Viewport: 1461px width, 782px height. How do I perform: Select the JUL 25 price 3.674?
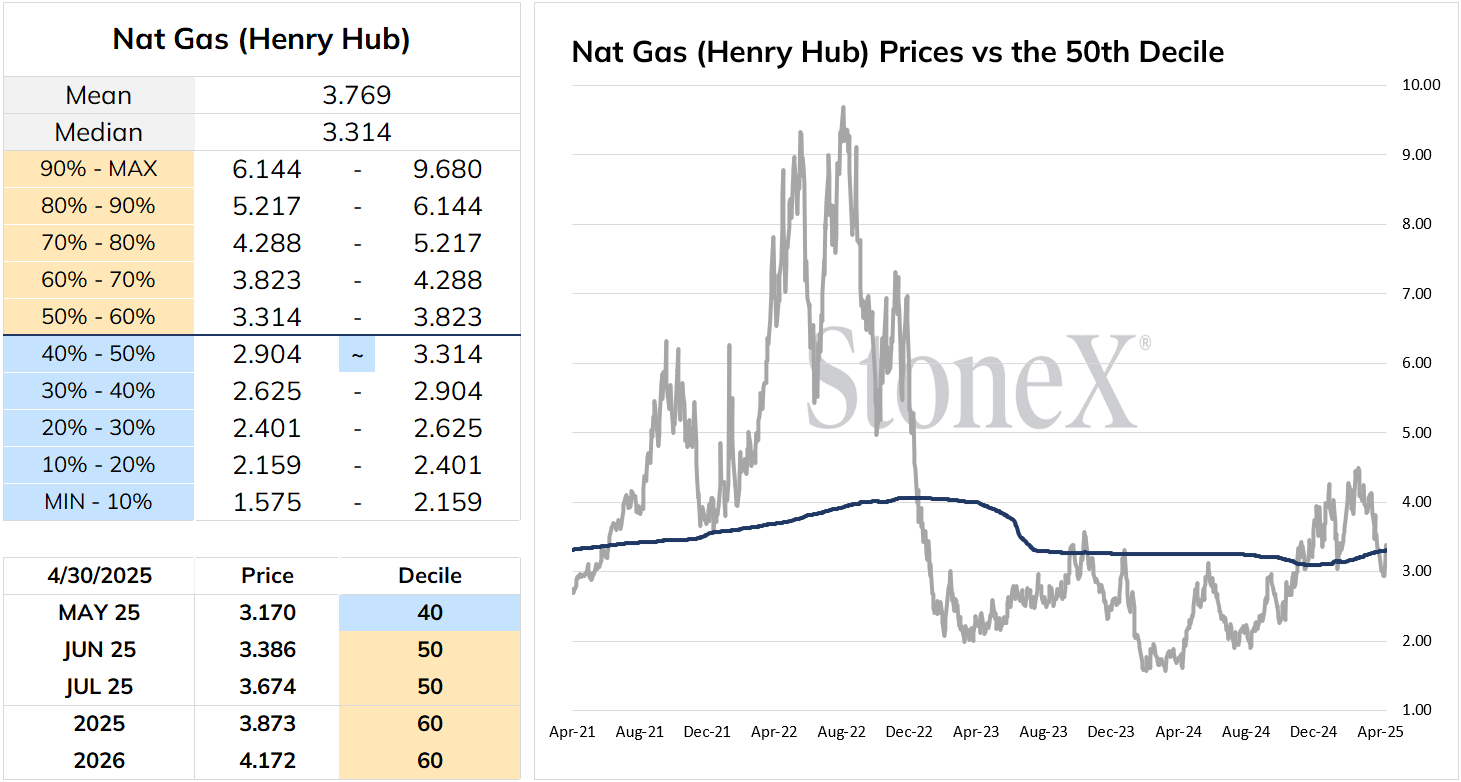(x=267, y=687)
